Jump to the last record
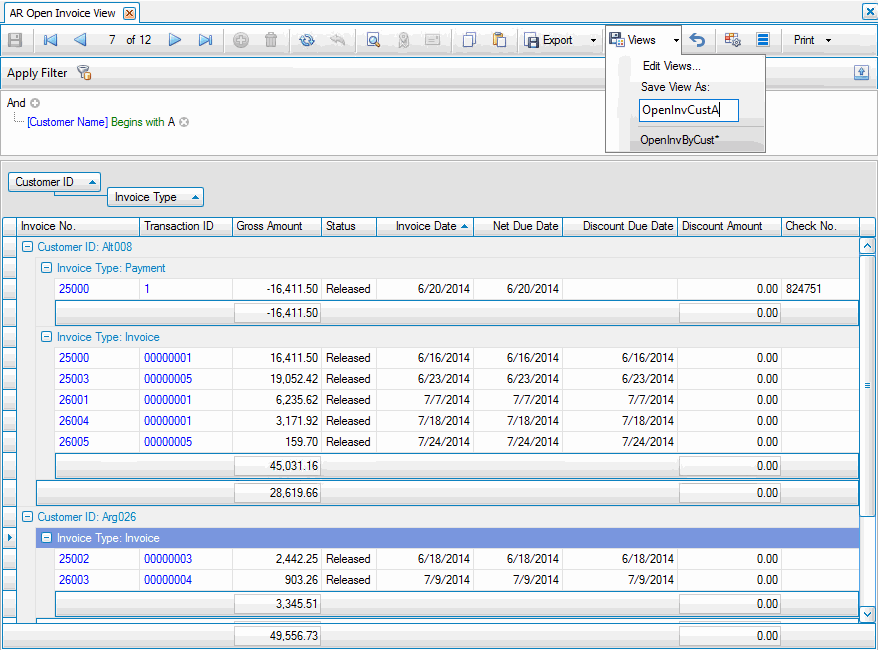878x650 pixels. (205, 40)
